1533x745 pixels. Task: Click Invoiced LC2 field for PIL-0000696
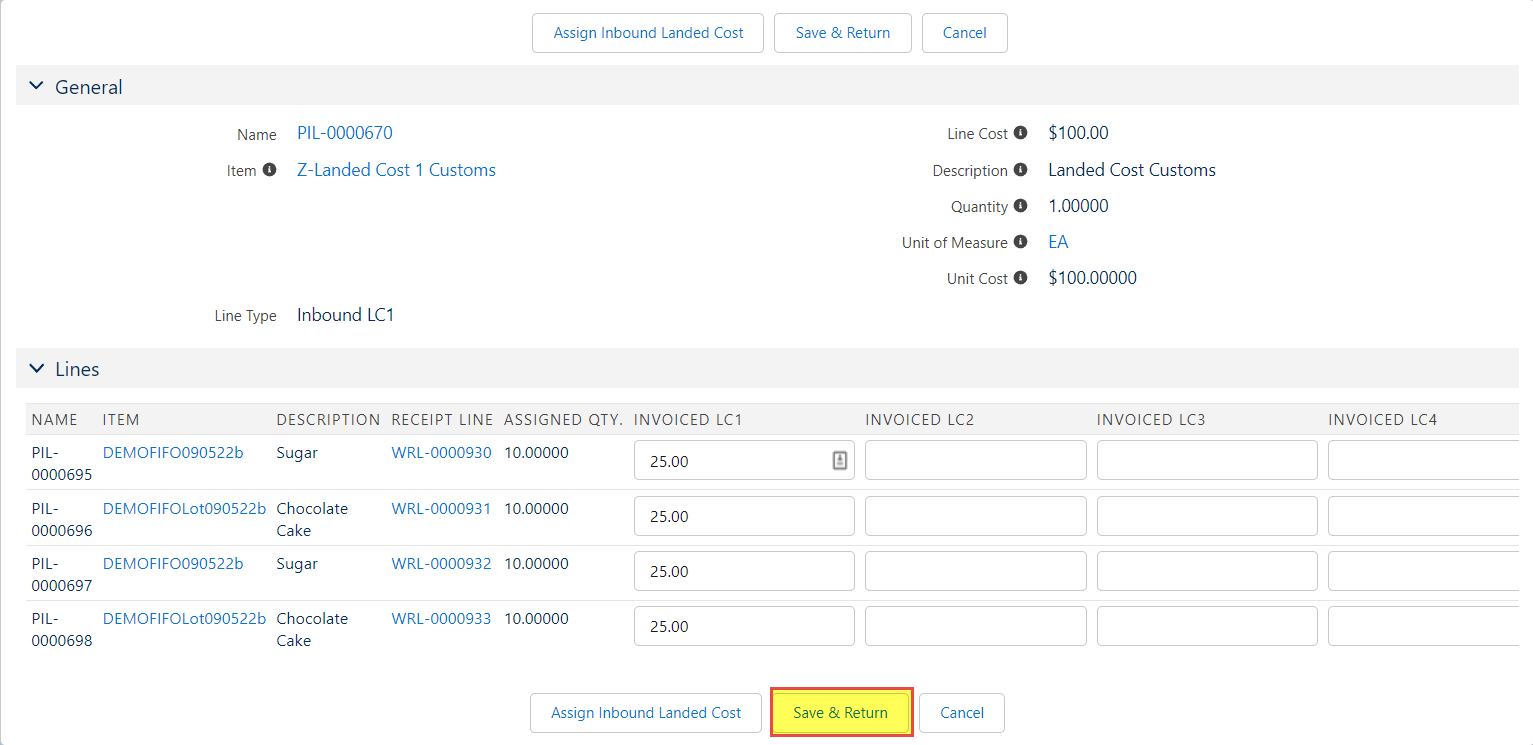click(x=976, y=516)
